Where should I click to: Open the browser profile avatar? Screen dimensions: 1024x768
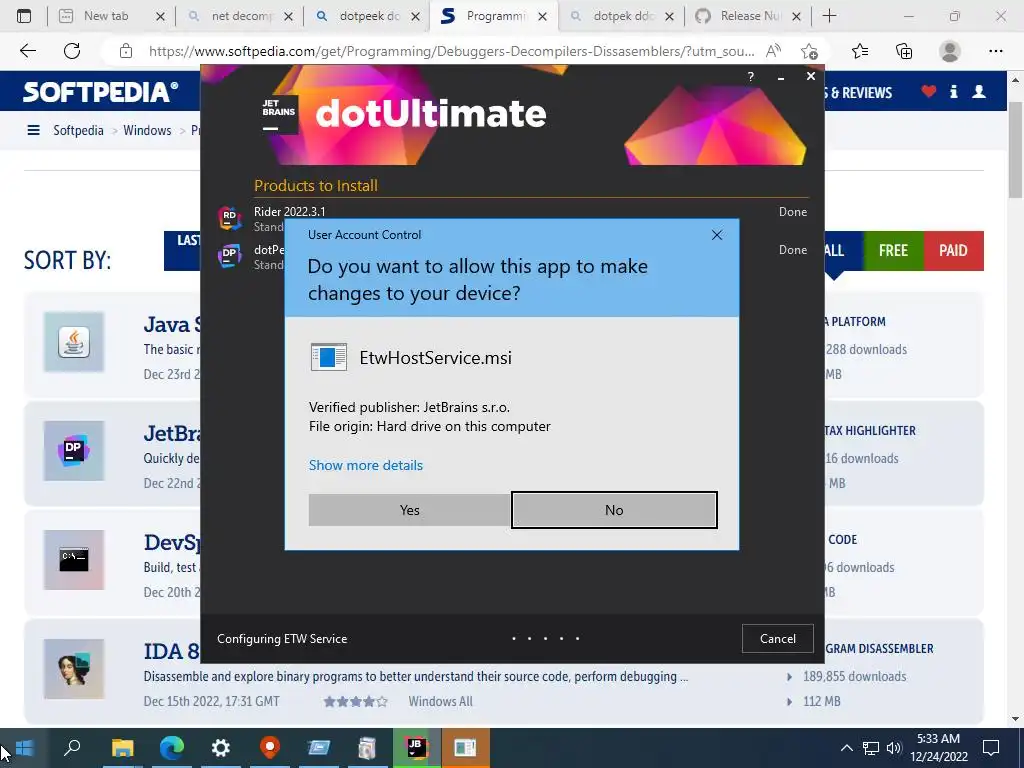(x=950, y=51)
